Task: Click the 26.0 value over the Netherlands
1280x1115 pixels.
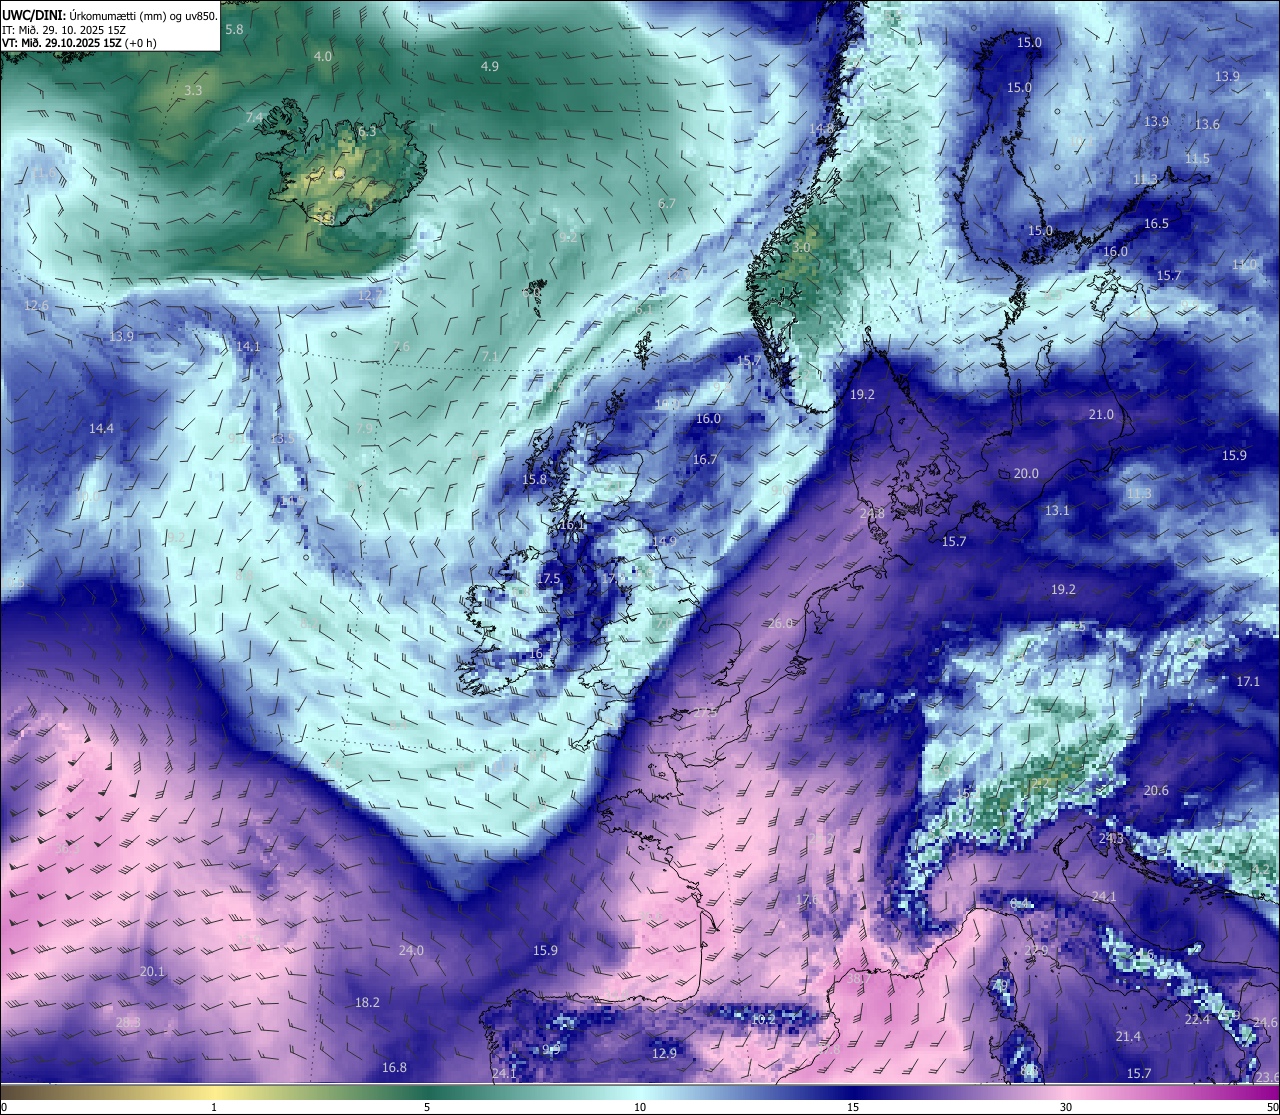Action: pos(780,624)
